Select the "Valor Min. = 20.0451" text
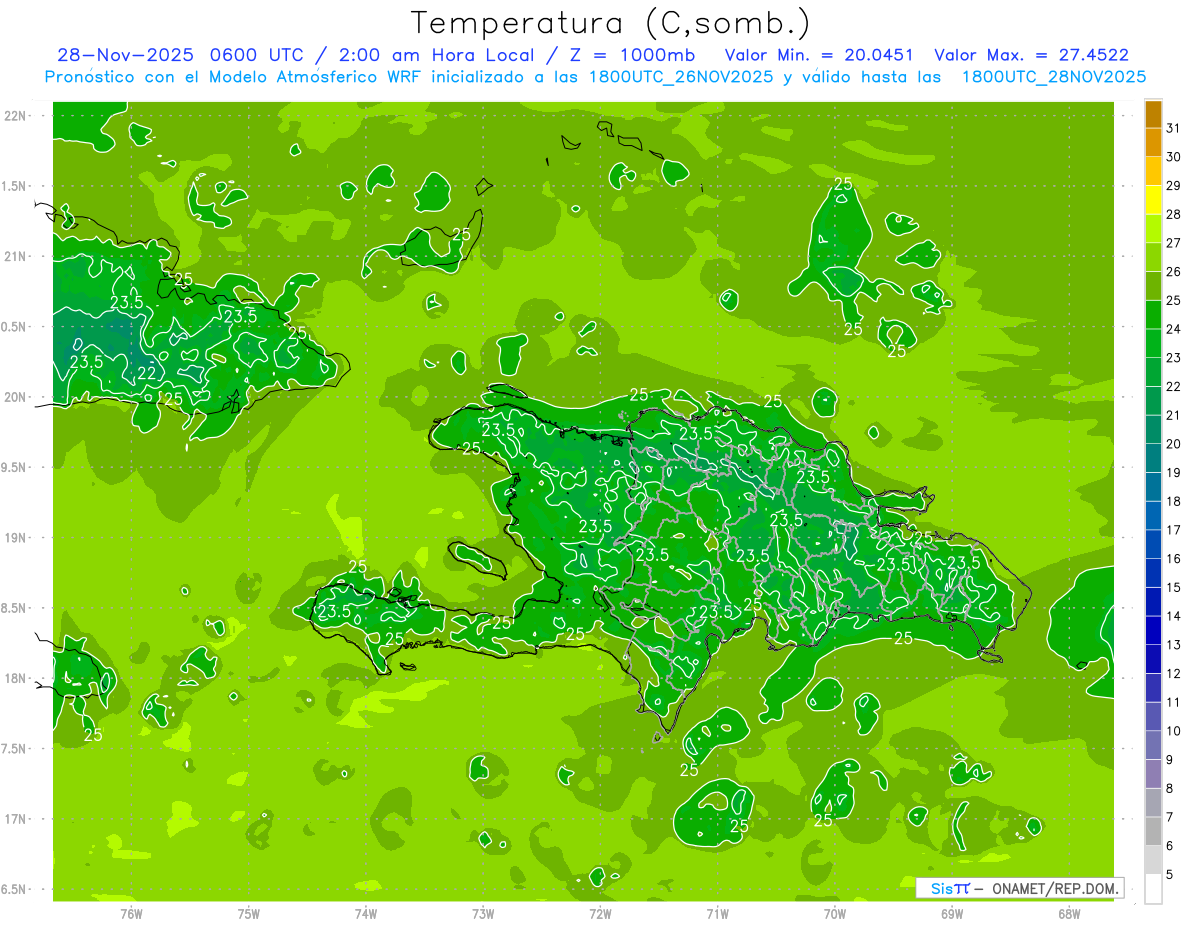 [818, 55]
